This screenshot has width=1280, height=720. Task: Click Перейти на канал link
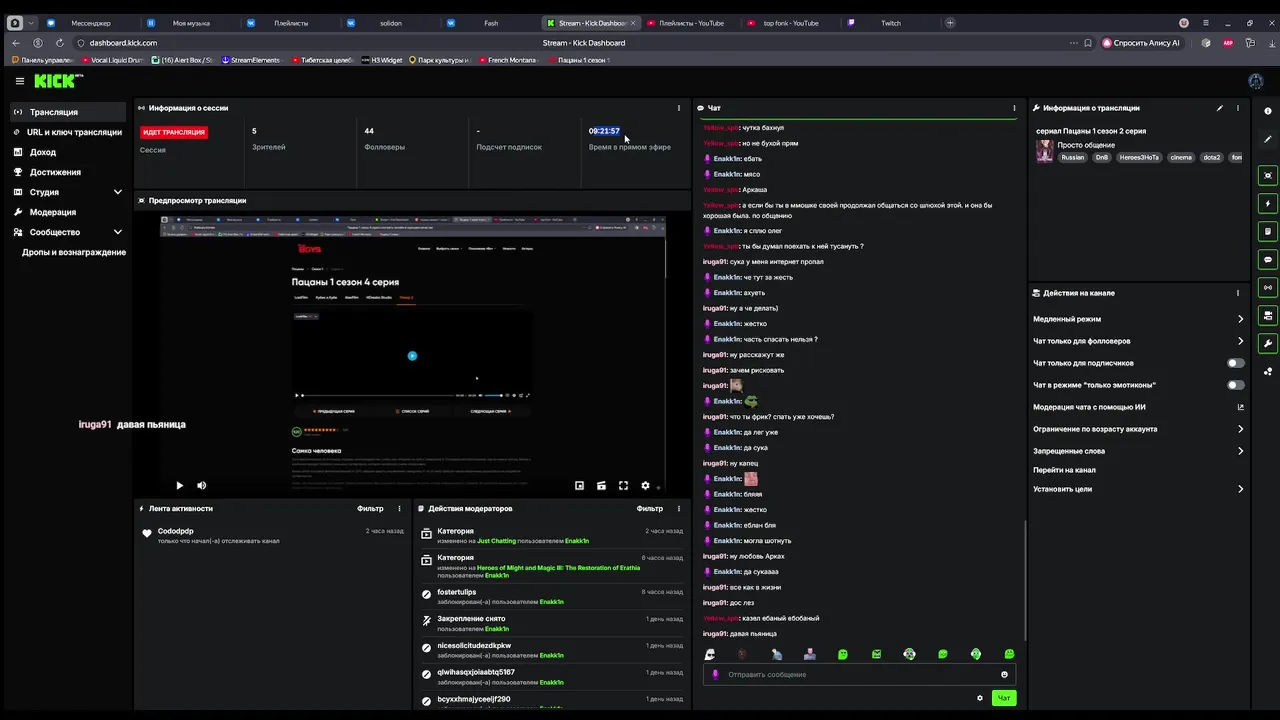pos(1064,470)
